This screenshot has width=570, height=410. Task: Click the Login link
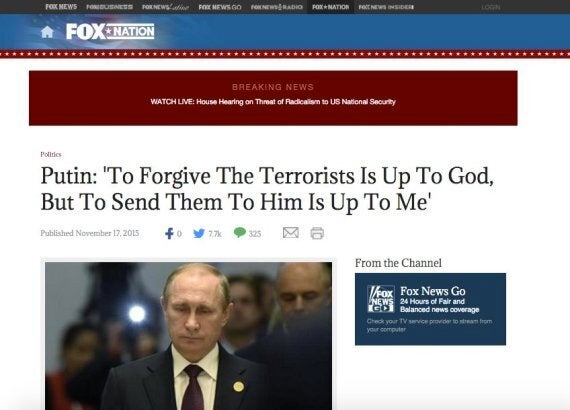point(491,7)
